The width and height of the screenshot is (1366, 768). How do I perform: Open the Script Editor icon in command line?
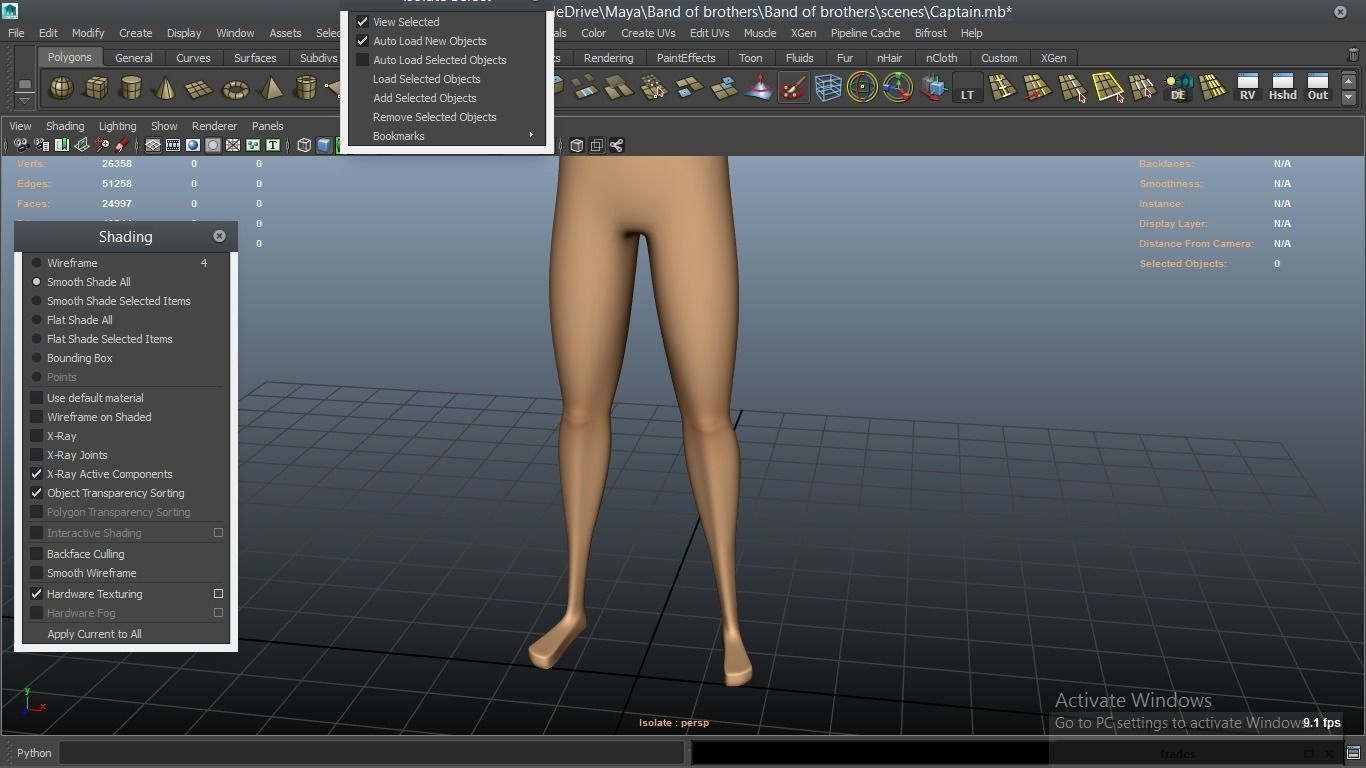point(1353,753)
